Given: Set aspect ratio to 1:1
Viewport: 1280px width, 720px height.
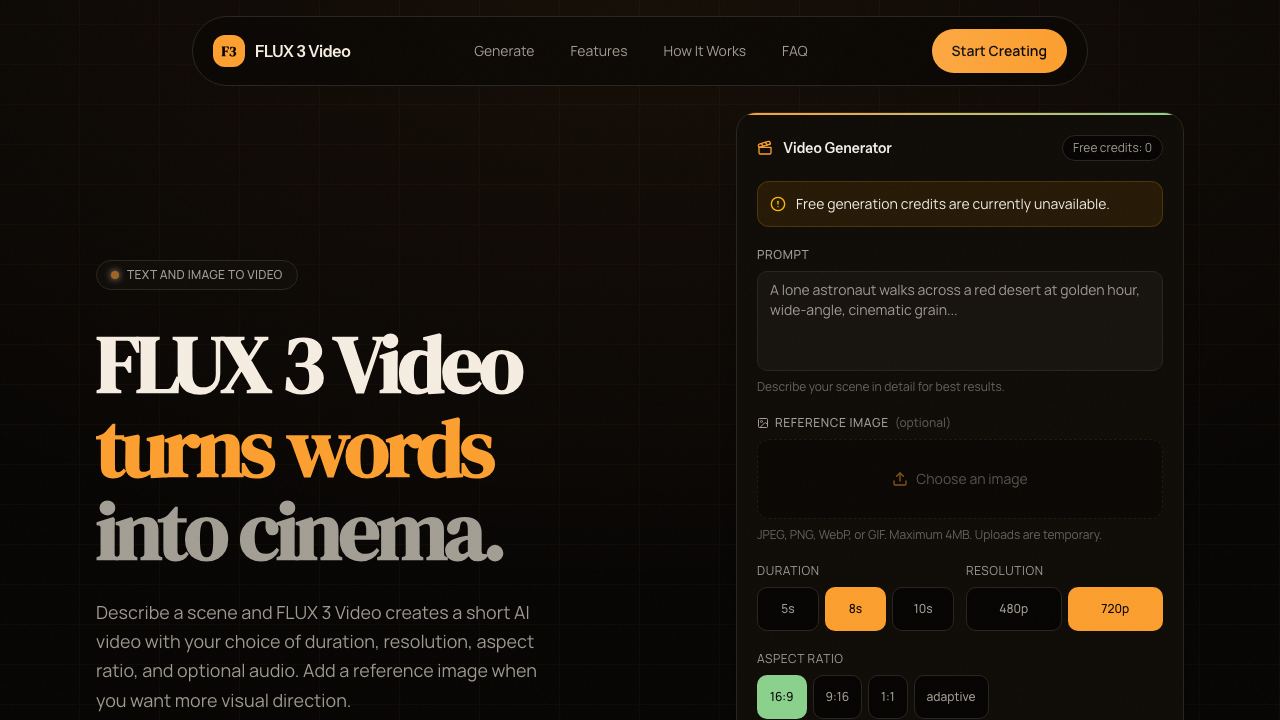Looking at the screenshot, I should click(888, 697).
